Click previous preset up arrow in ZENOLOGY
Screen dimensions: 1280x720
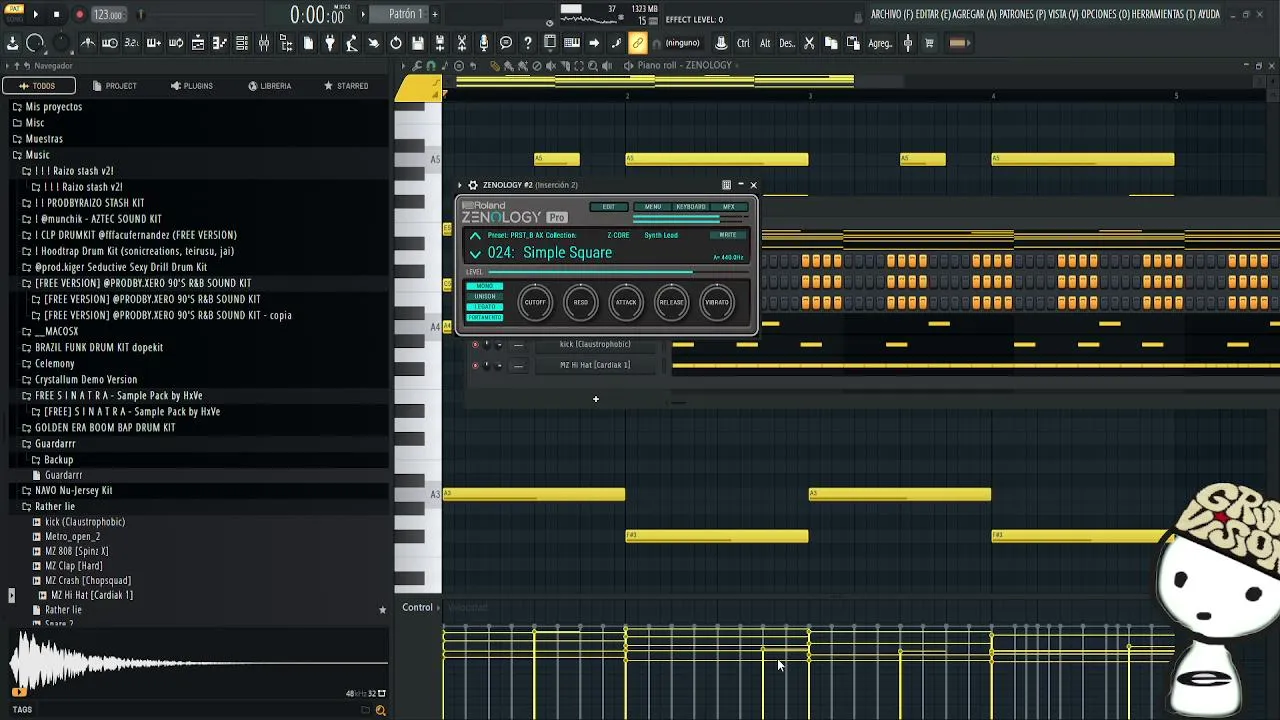(x=475, y=236)
